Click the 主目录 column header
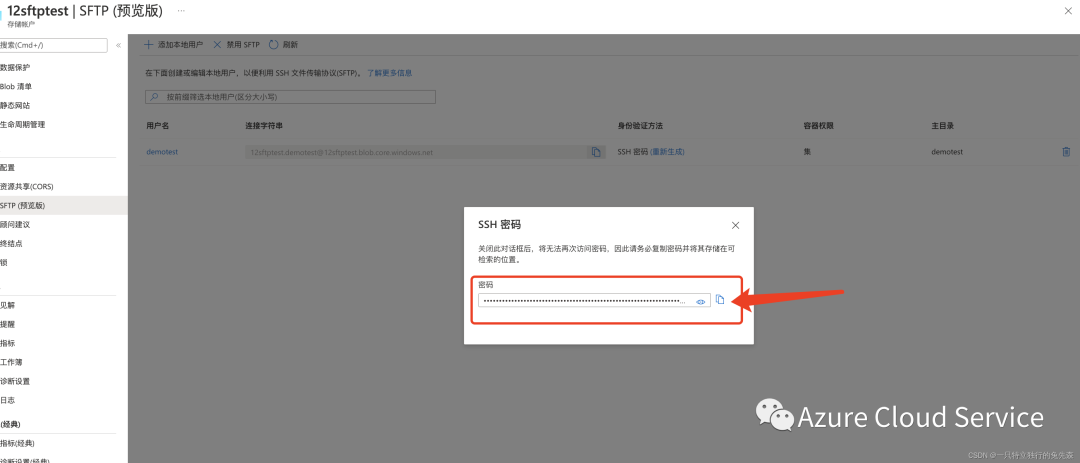Viewport: 1080px width, 463px height. (x=942, y=127)
